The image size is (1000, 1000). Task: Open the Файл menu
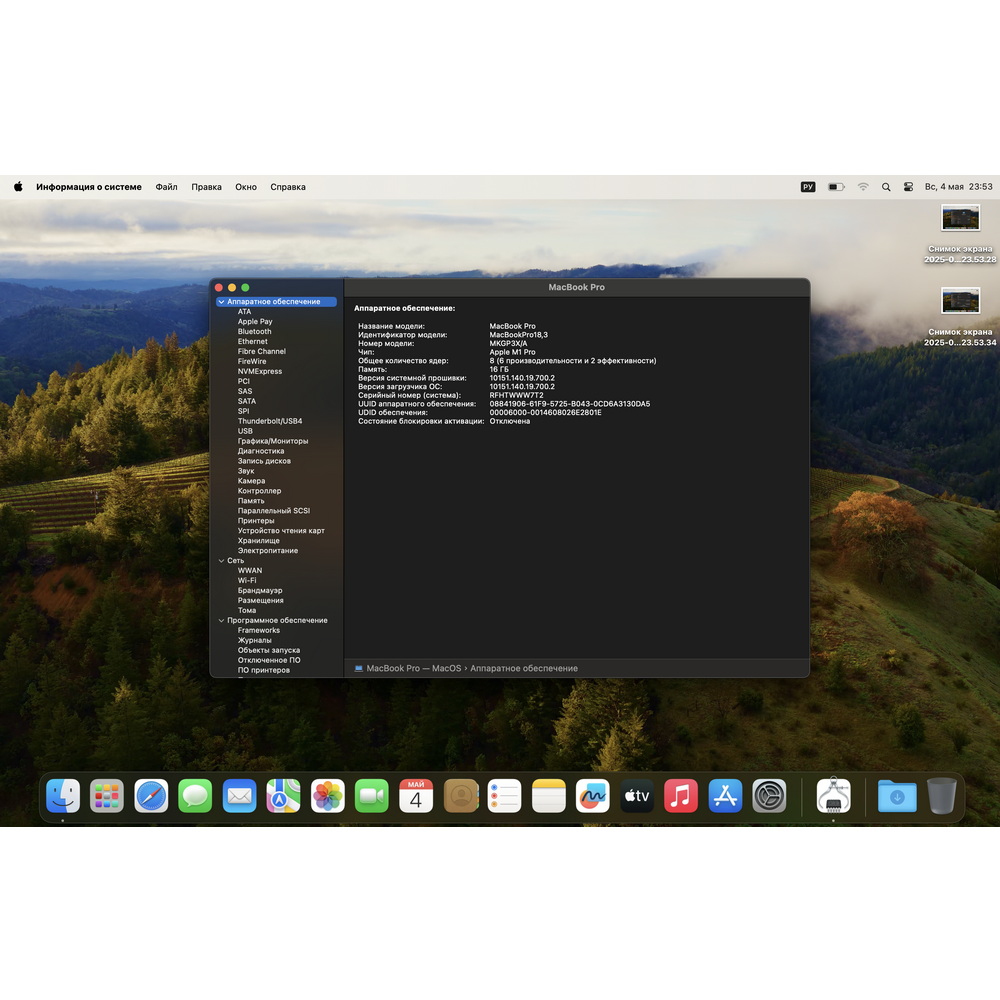(166, 187)
